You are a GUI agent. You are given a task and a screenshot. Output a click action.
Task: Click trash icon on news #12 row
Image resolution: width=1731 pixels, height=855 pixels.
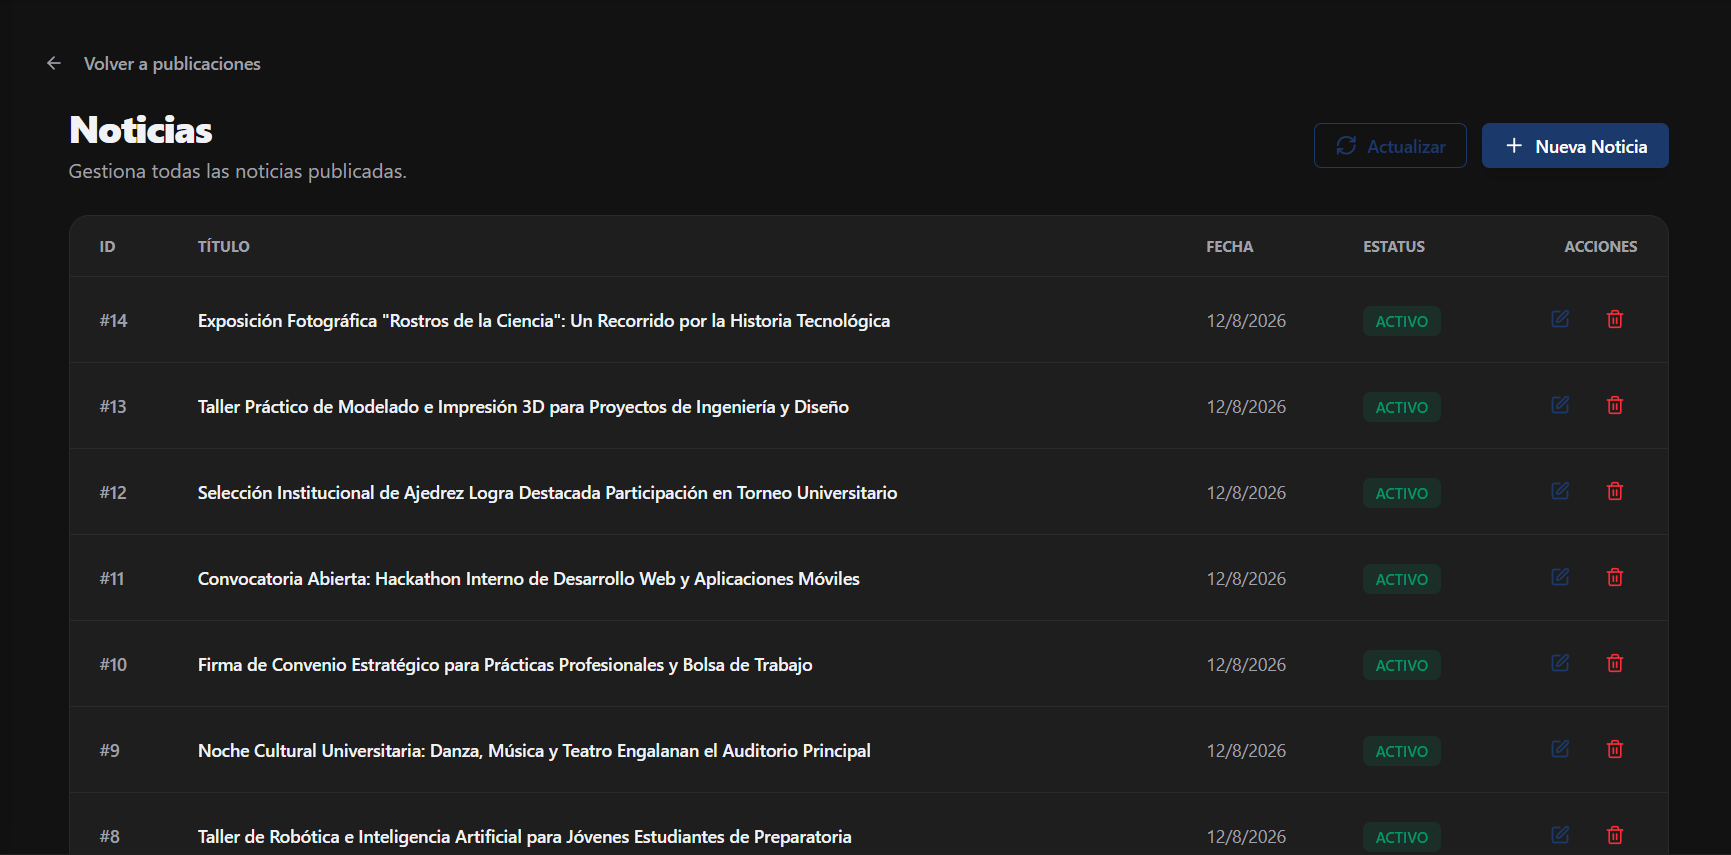[1615, 491]
